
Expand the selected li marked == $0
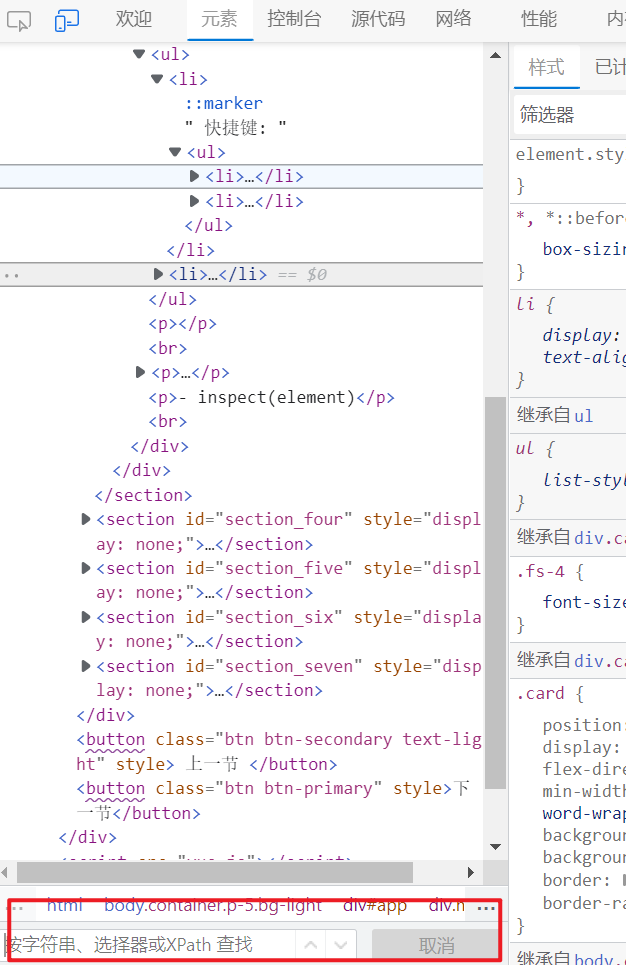(158, 274)
